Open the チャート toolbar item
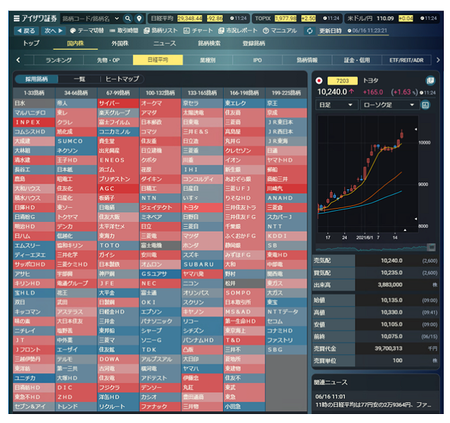Viewport: 450px width, 423px height. coord(198,31)
